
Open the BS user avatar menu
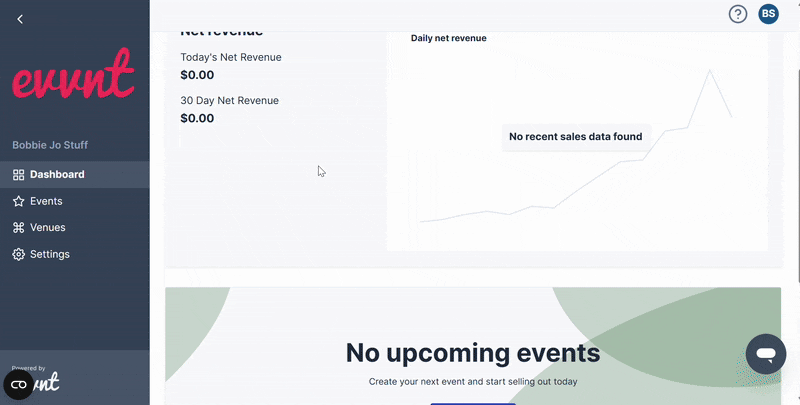click(x=768, y=14)
